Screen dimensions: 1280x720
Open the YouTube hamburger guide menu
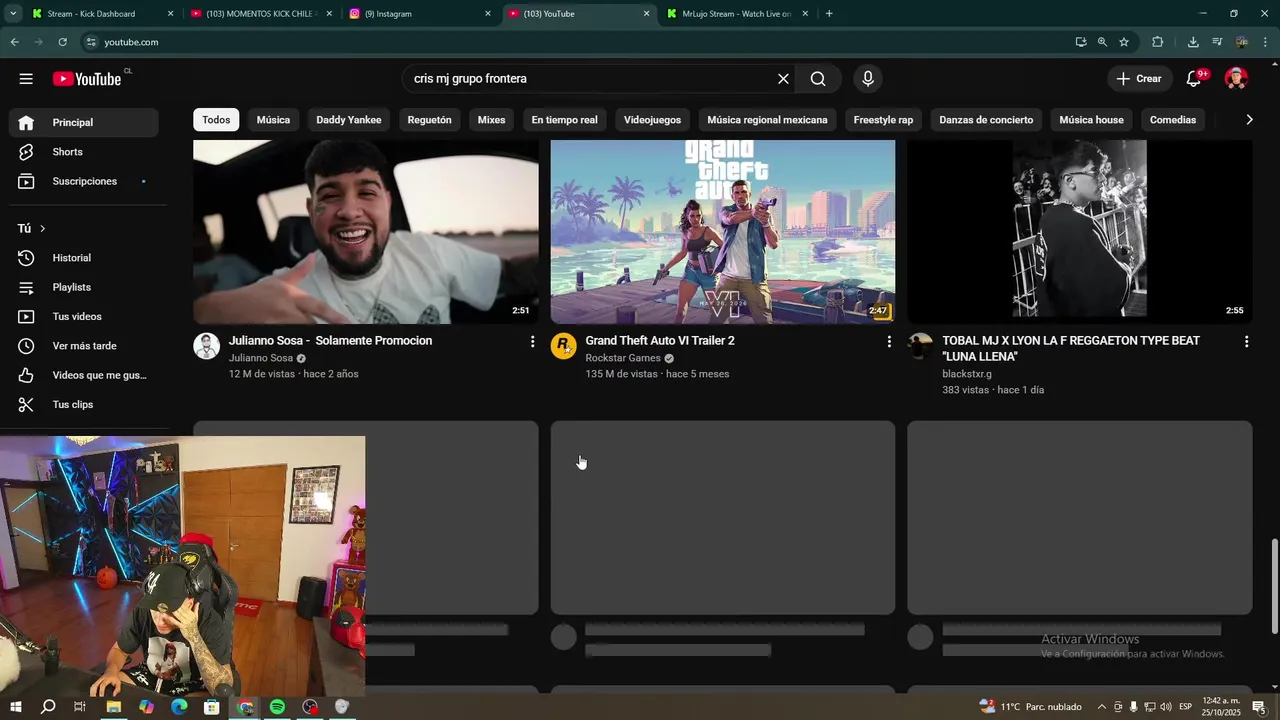[26, 79]
